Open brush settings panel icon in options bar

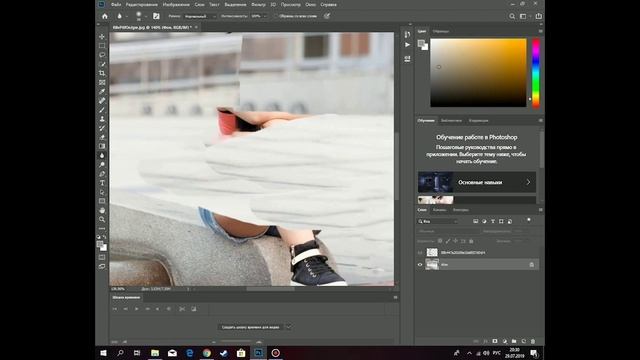156,16
